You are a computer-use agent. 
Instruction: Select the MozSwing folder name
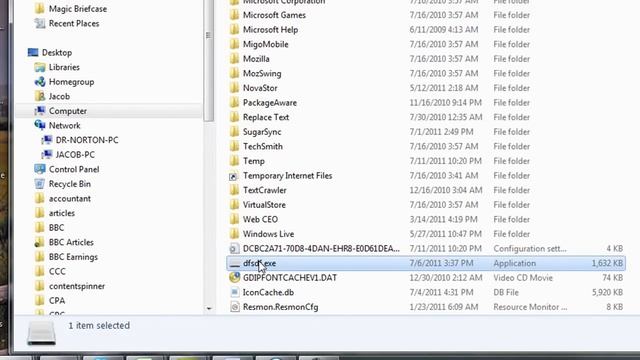262,73
